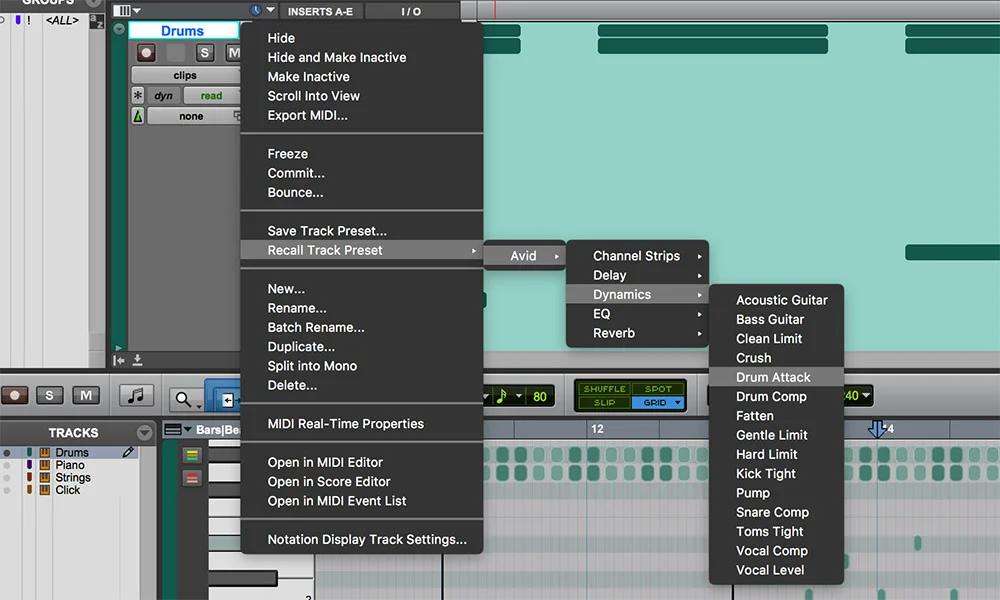Click the Drums track options circle arrow
The height and width of the screenshot is (600, 1000).
(119, 29)
